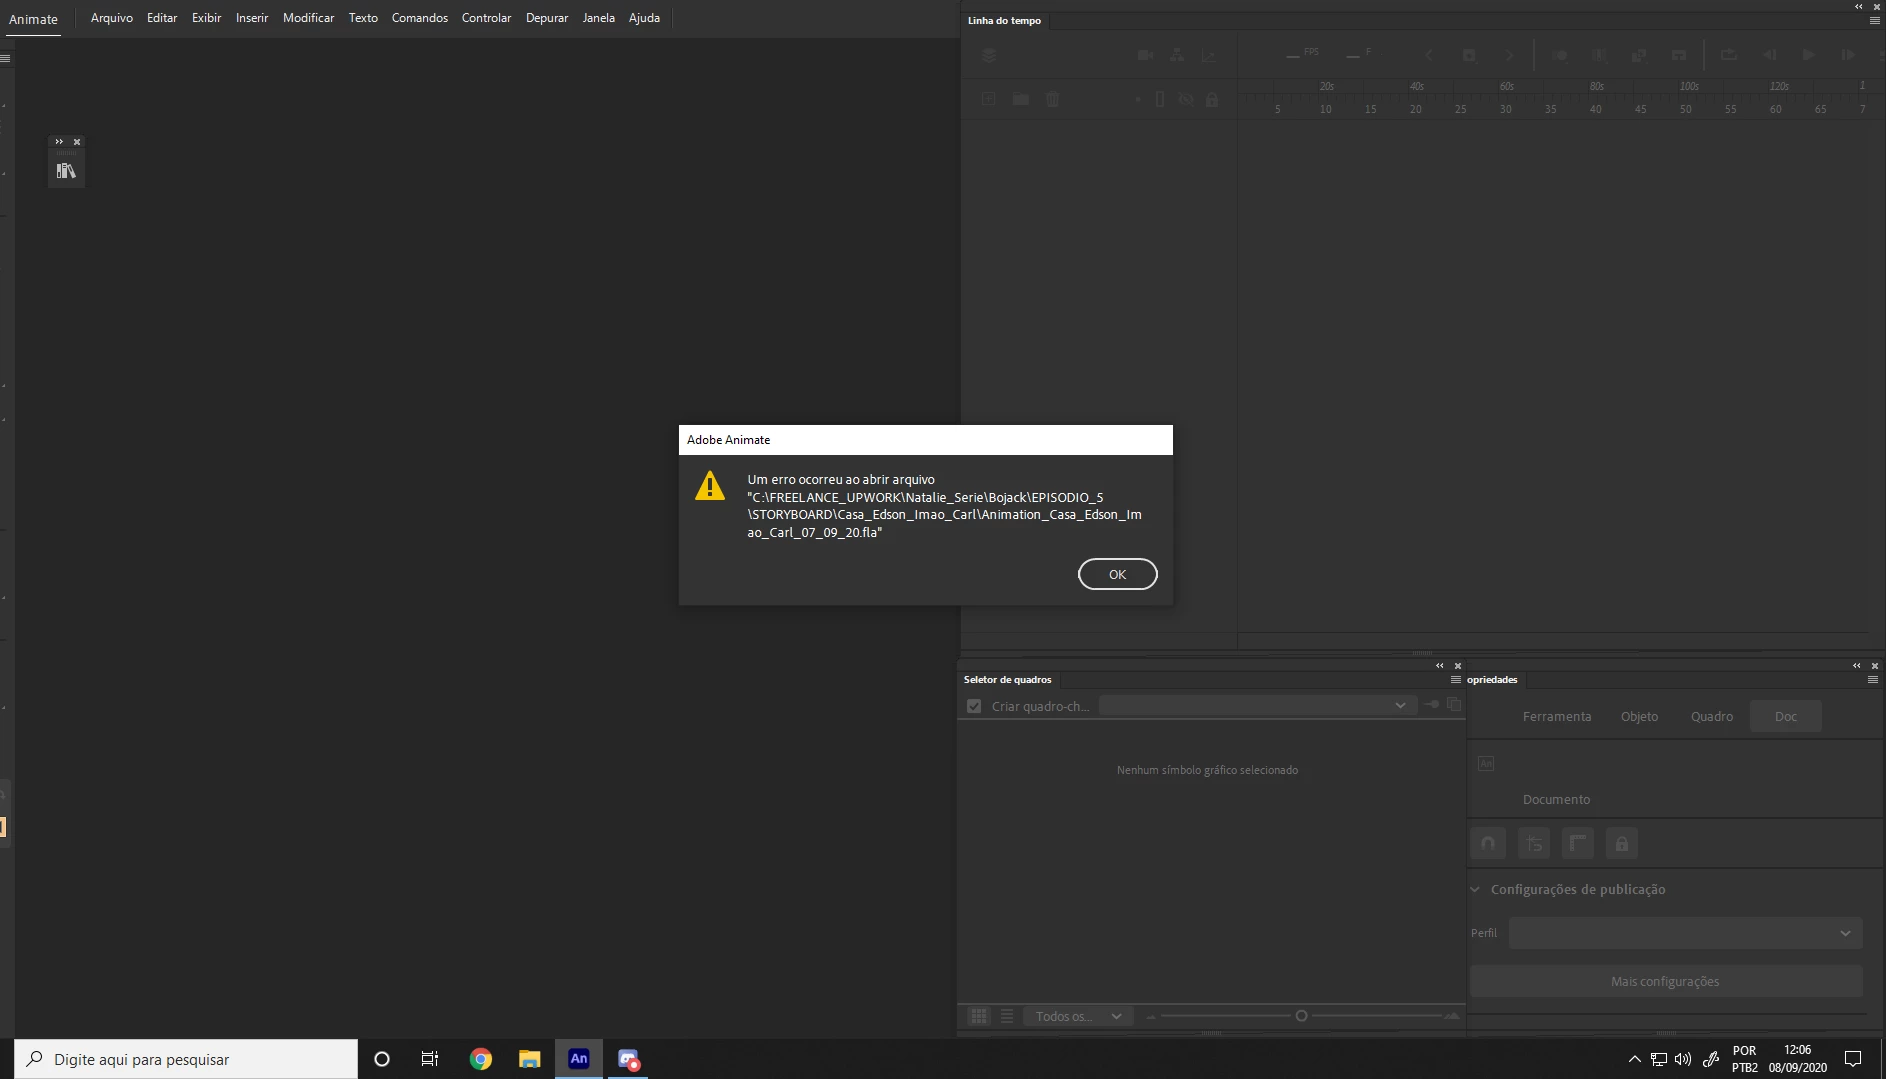Click the camera icon in timeline toolbar
Viewport: 1886px width, 1079px height.
point(1145,55)
